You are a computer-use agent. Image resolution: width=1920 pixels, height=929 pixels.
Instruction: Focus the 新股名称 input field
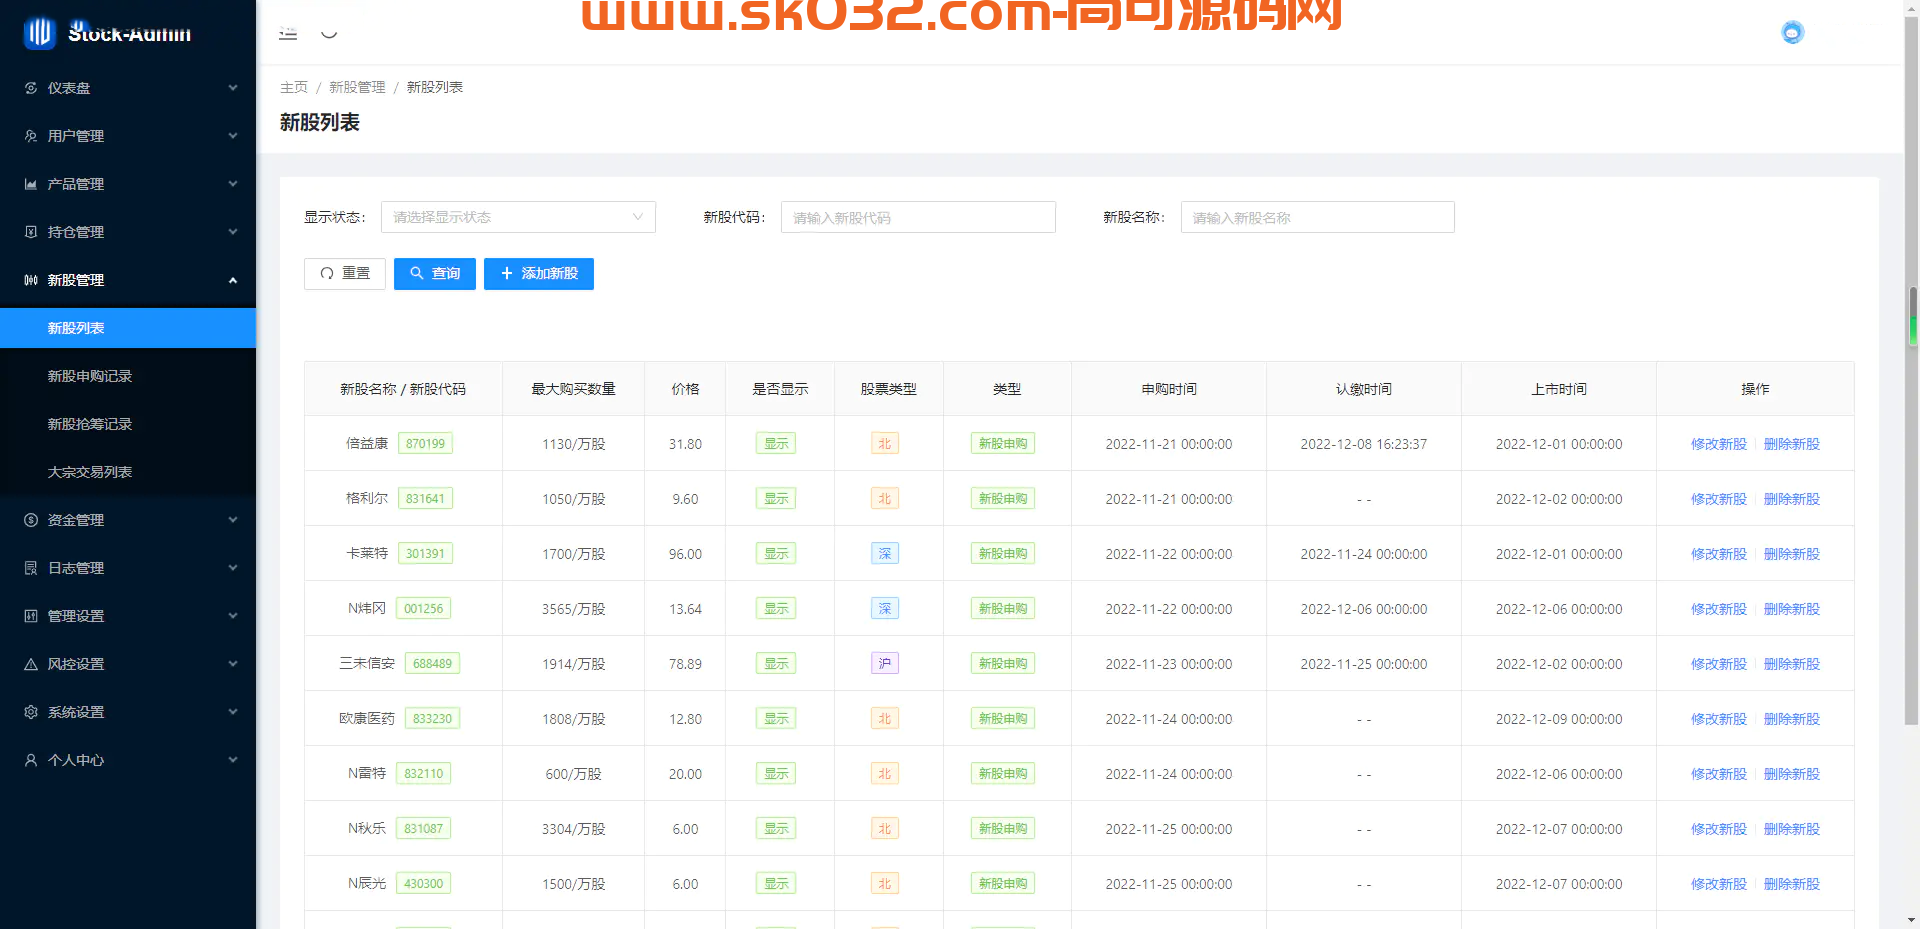tap(1317, 217)
